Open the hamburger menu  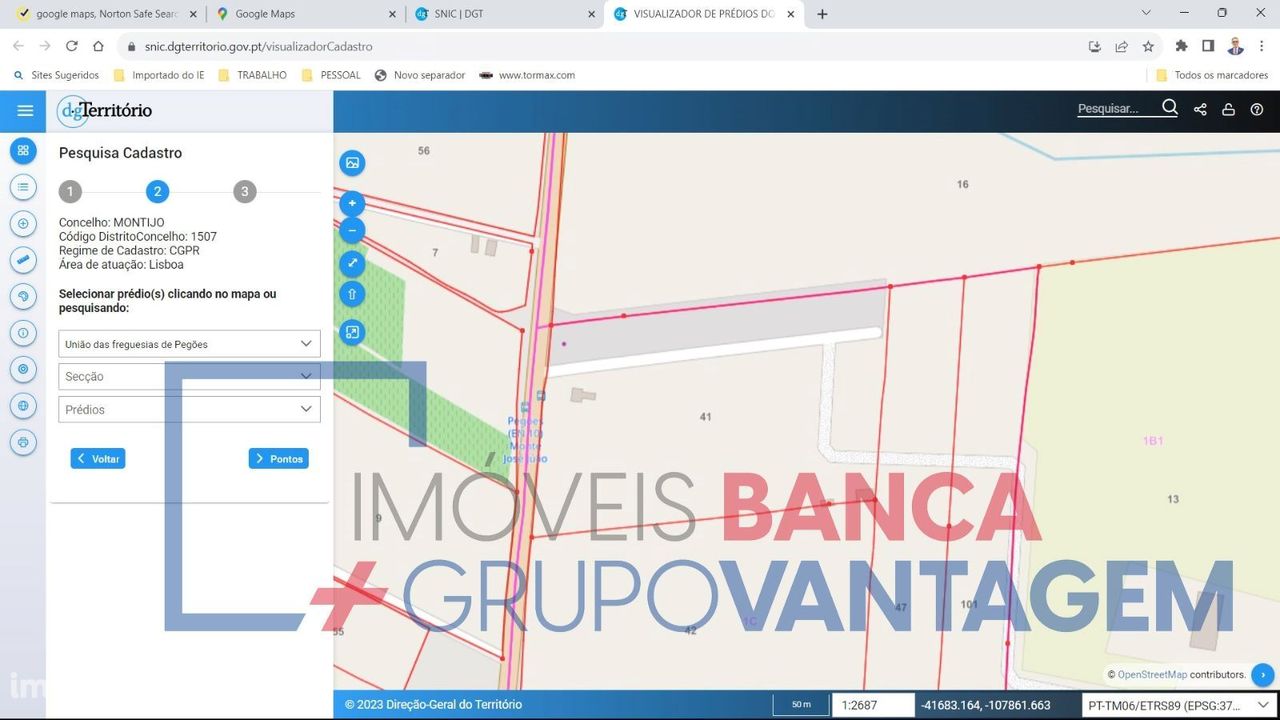25,111
